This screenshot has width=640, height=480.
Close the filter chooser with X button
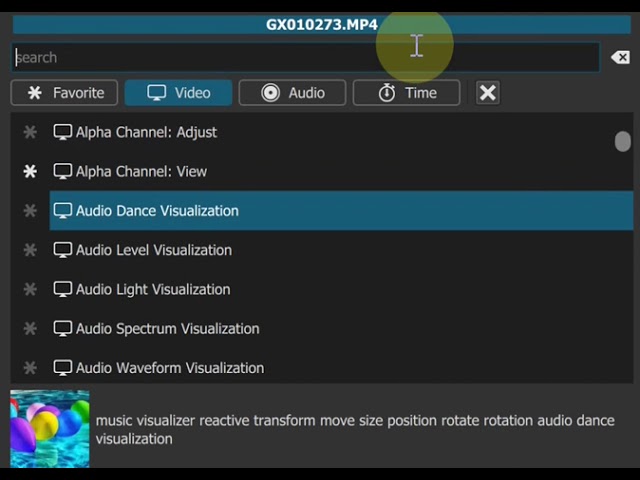(x=488, y=93)
